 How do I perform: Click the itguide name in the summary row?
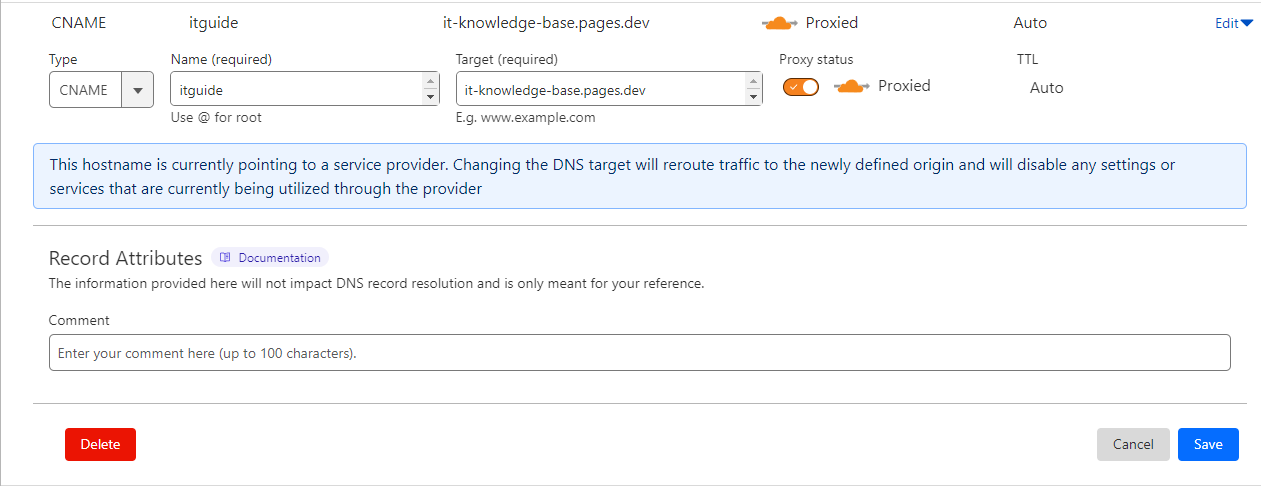click(214, 23)
